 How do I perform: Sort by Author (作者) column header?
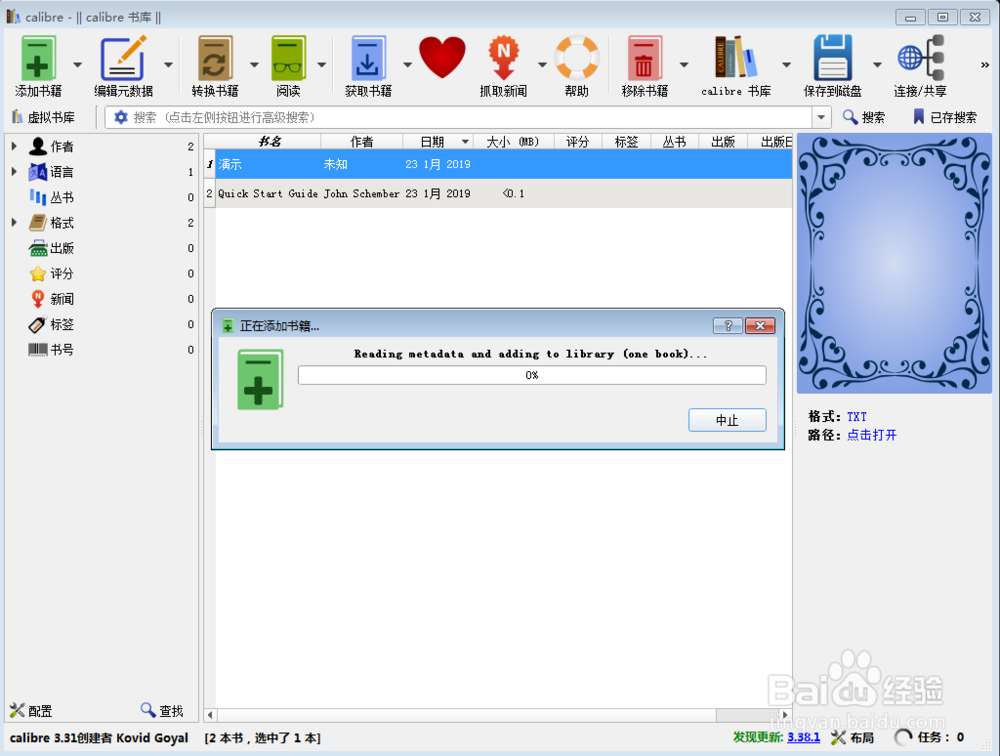362,142
